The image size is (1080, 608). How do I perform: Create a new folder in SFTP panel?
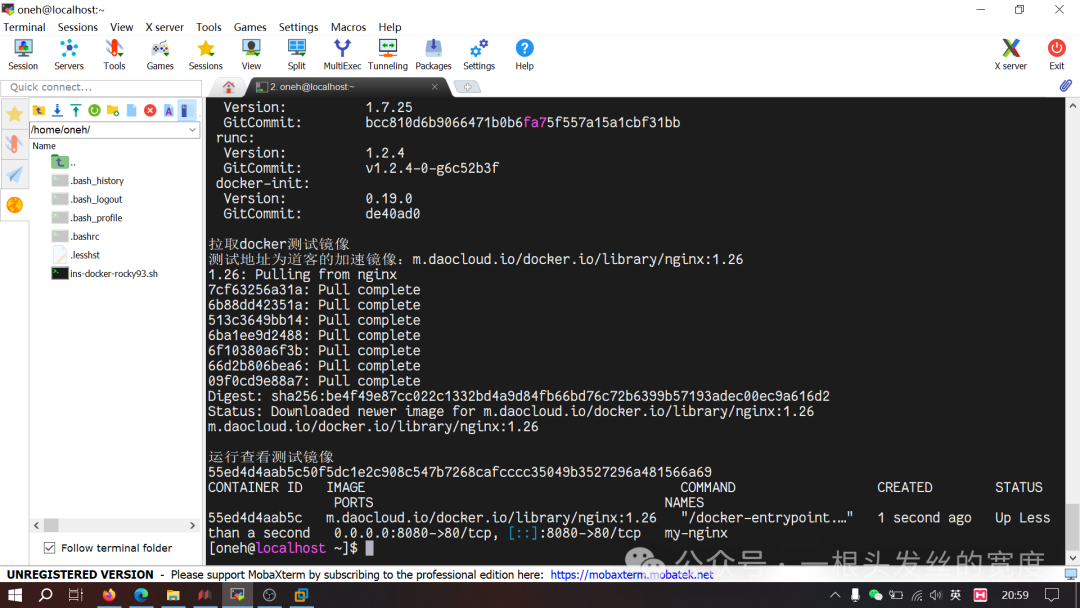113,111
